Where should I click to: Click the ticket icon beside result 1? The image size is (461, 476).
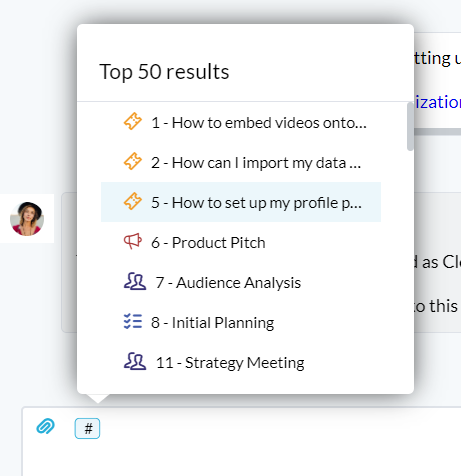[133, 121]
